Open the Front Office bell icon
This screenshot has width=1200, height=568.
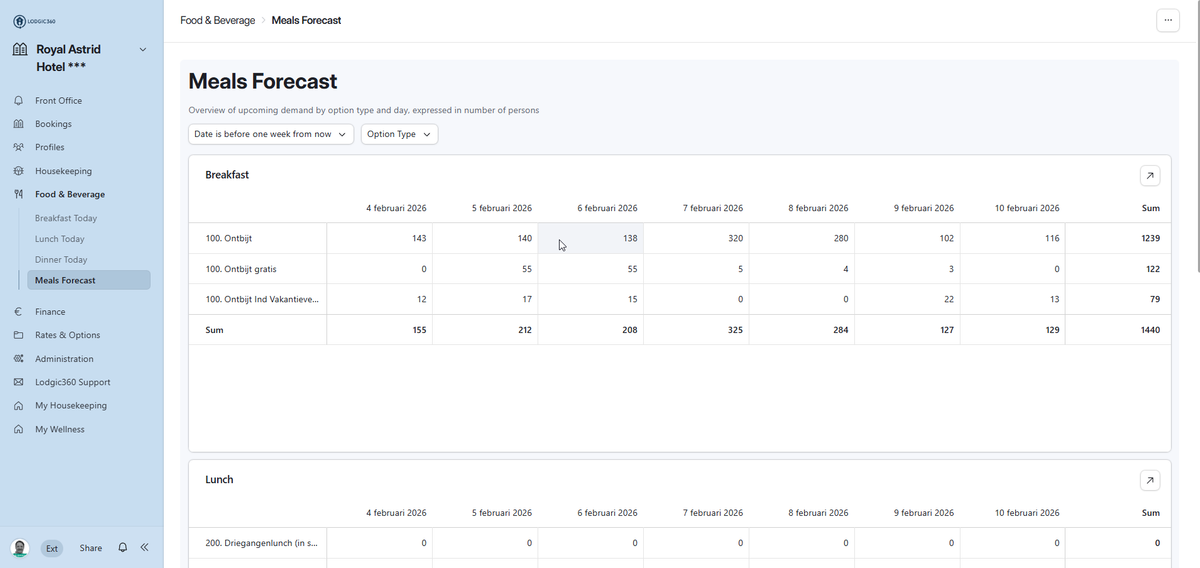18,101
